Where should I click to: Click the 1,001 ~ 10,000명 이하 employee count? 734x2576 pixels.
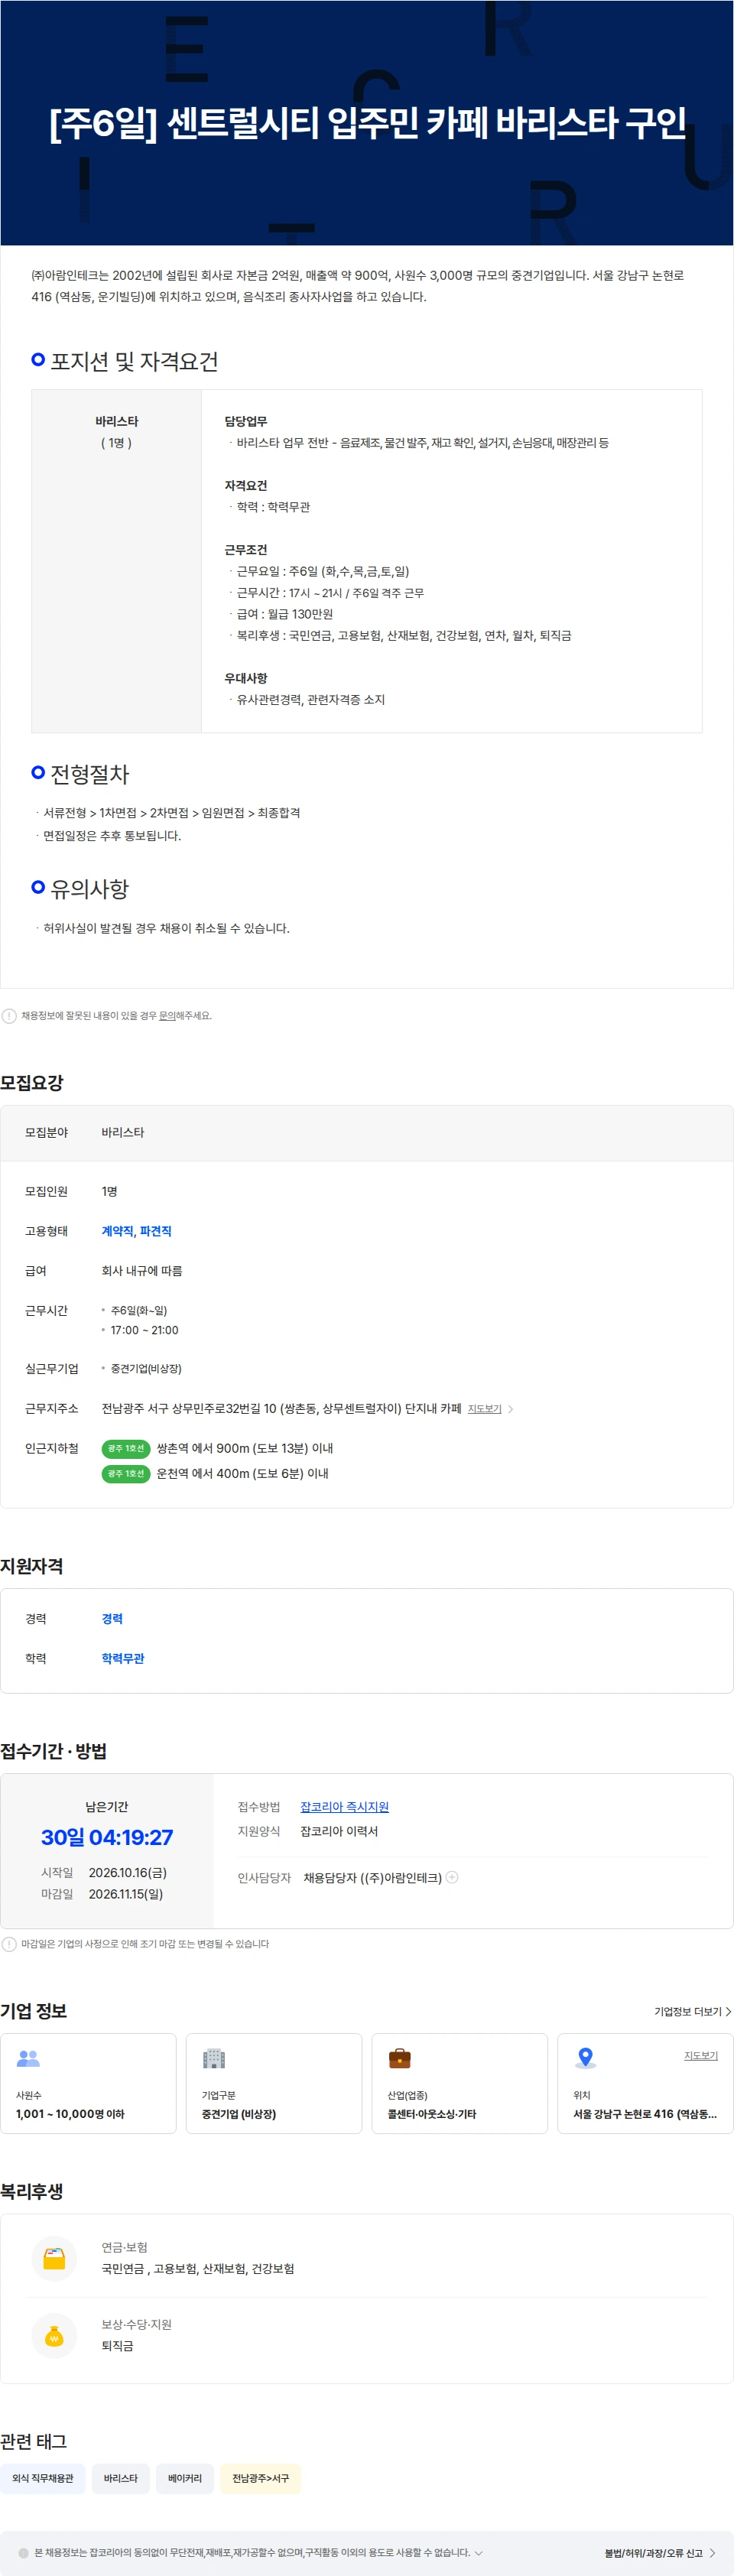tap(70, 2114)
